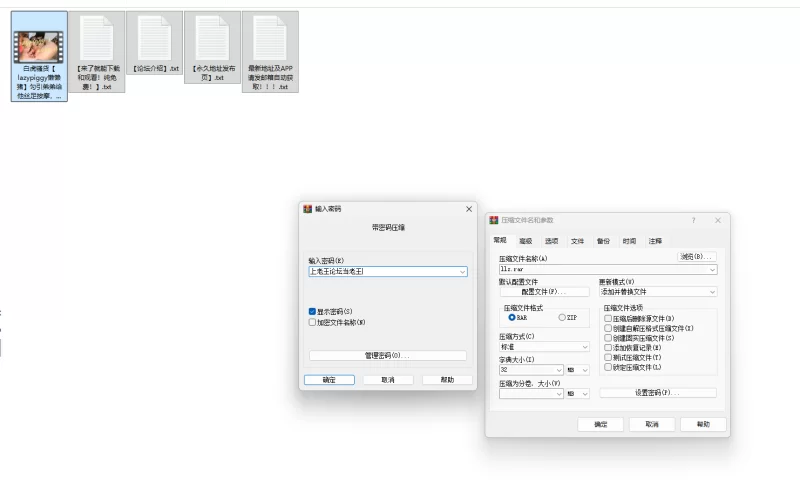Image resolution: width=800 pixels, height=485 pixels.
Task: Expand the 压缩文件名称 llz.rar dropdown
Action: tap(712, 269)
